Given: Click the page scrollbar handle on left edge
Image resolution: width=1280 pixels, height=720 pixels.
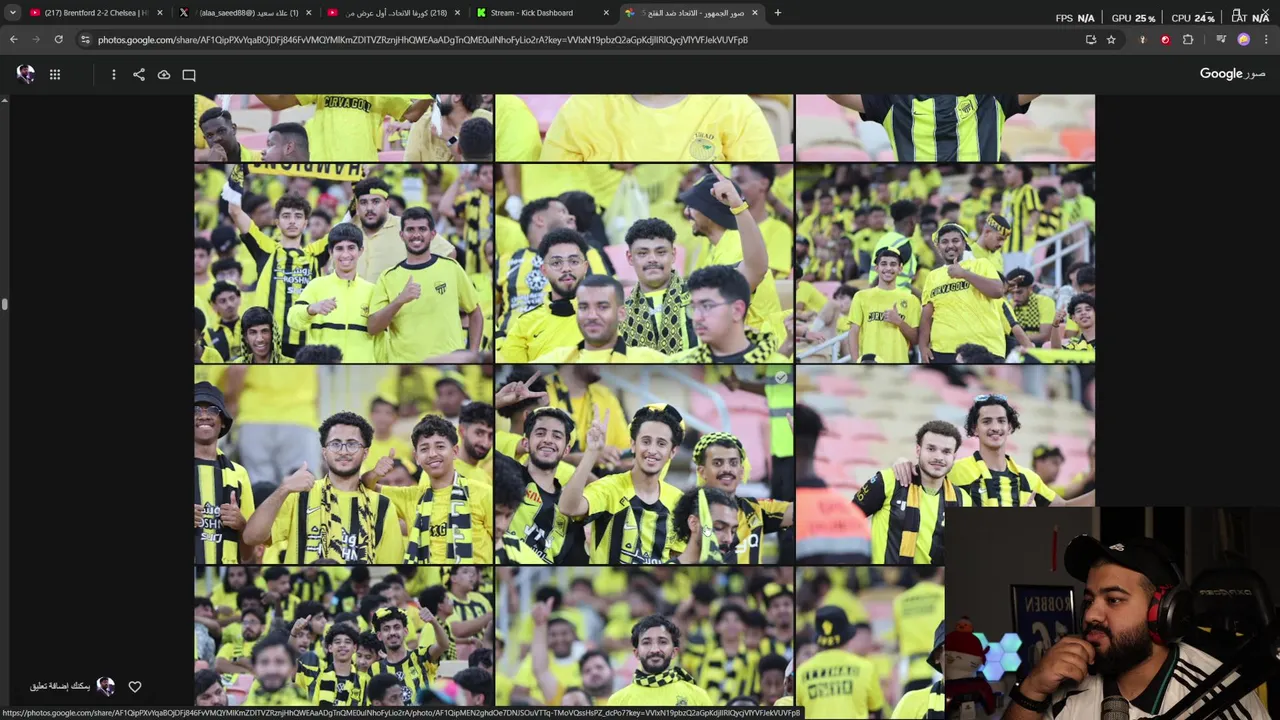Looking at the screenshot, I should pos(4,304).
